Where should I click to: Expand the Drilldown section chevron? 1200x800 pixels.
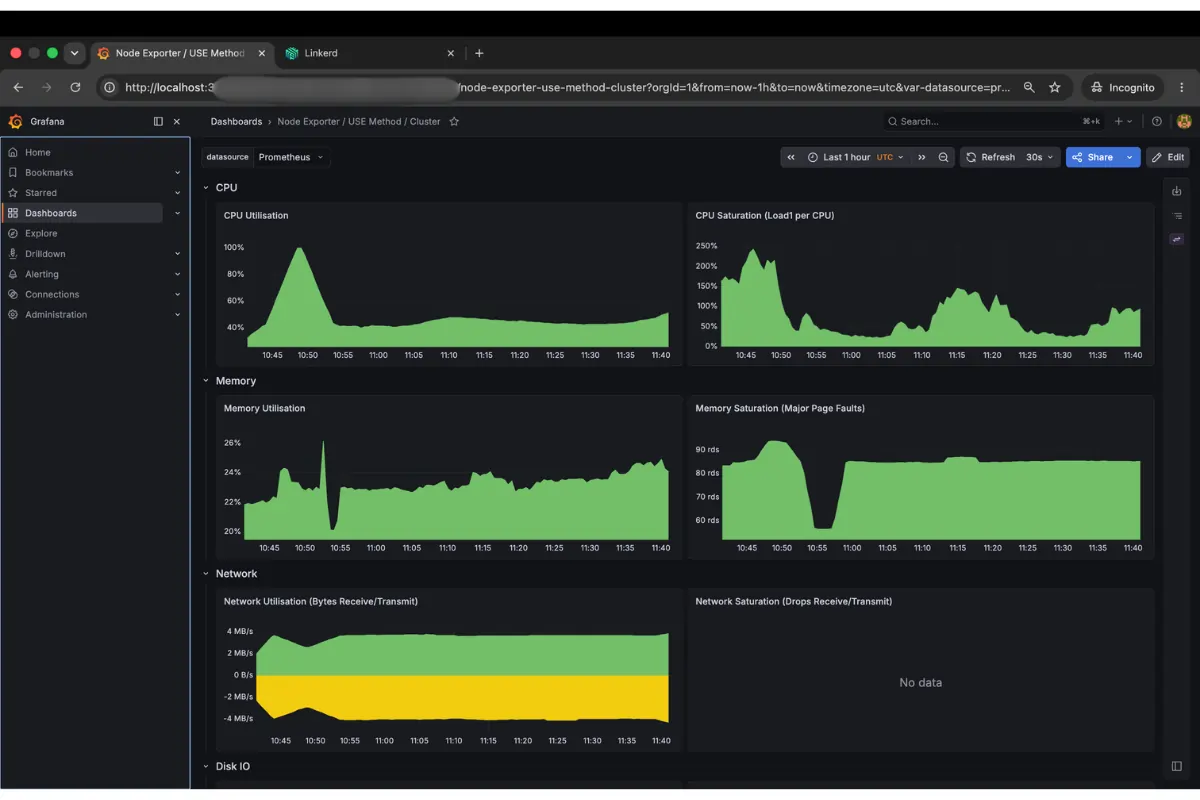[177, 253]
